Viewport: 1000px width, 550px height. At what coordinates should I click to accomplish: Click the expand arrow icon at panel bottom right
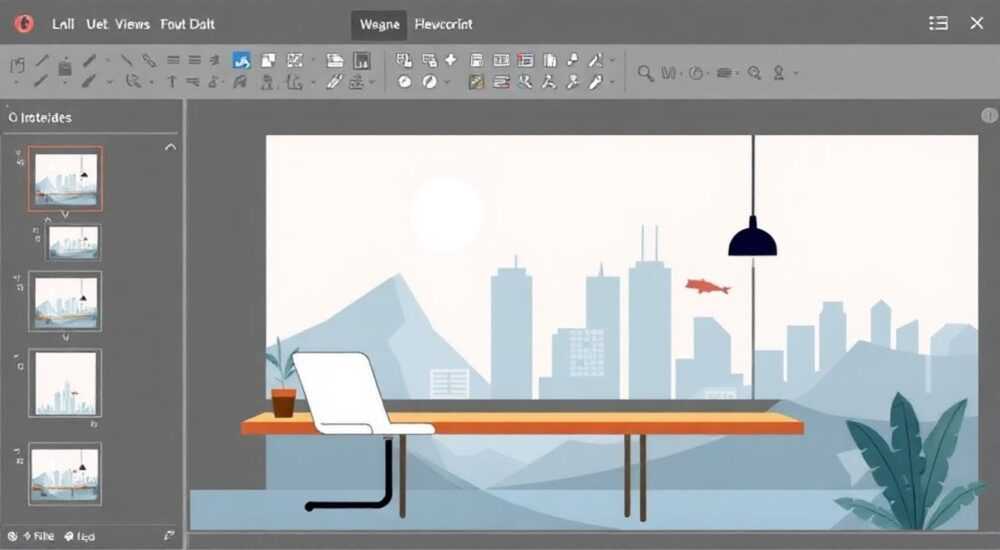point(169,535)
